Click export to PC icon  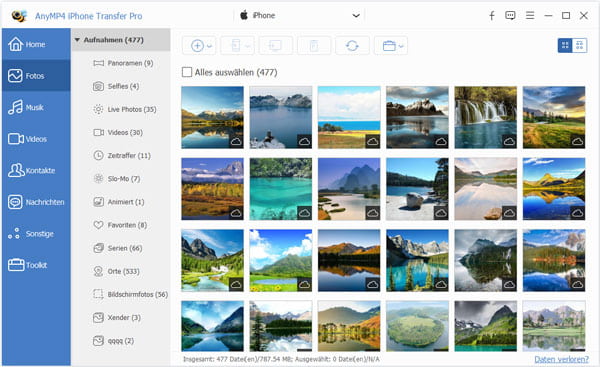pyautogui.click(x=276, y=46)
